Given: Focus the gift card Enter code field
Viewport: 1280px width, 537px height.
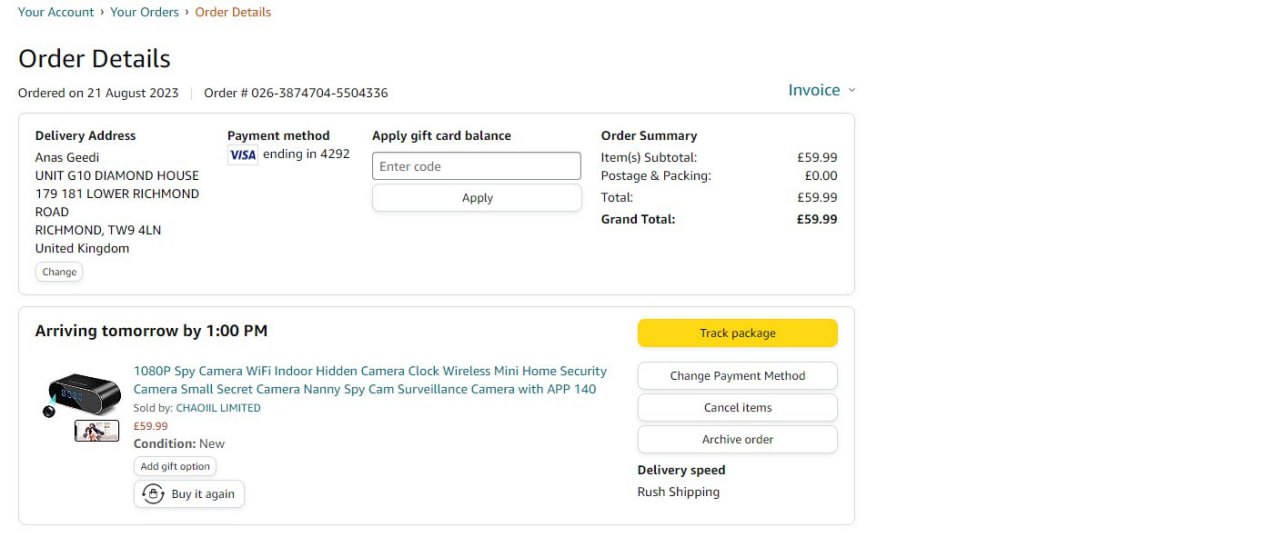Looking at the screenshot, I should [476, 166].
